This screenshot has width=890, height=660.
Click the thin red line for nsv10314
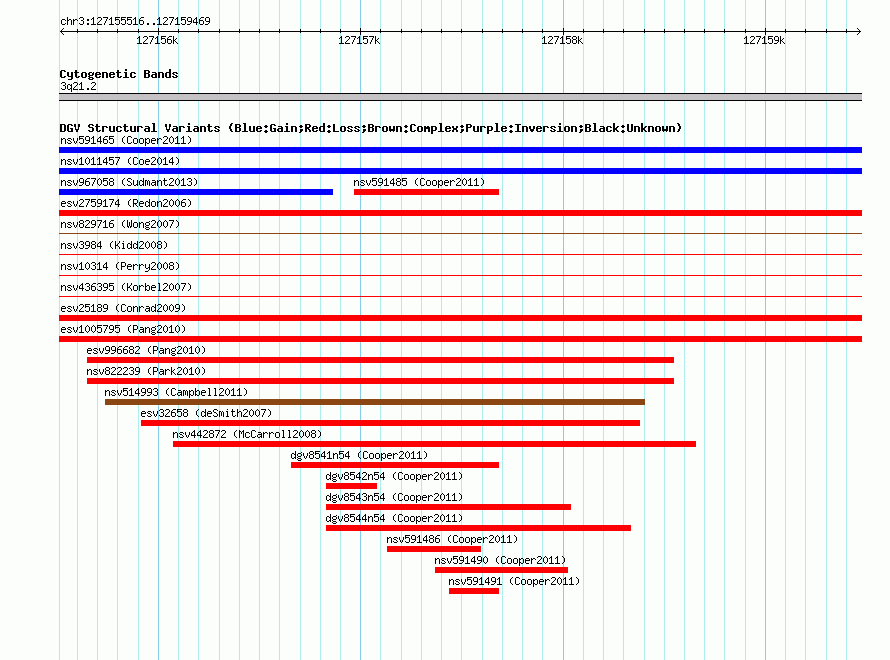point(460,275)
